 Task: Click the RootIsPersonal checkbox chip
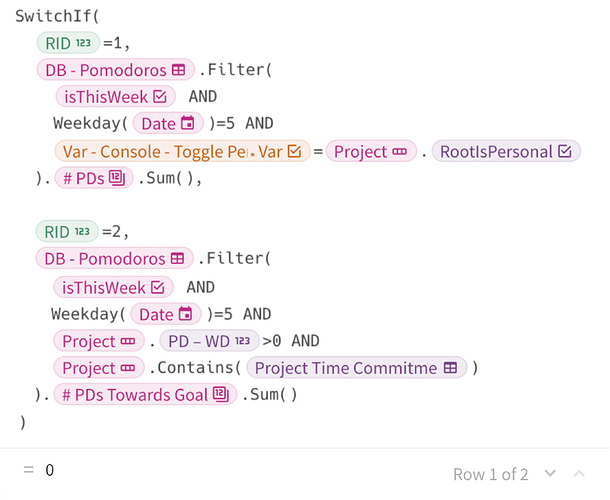[506, 151]
